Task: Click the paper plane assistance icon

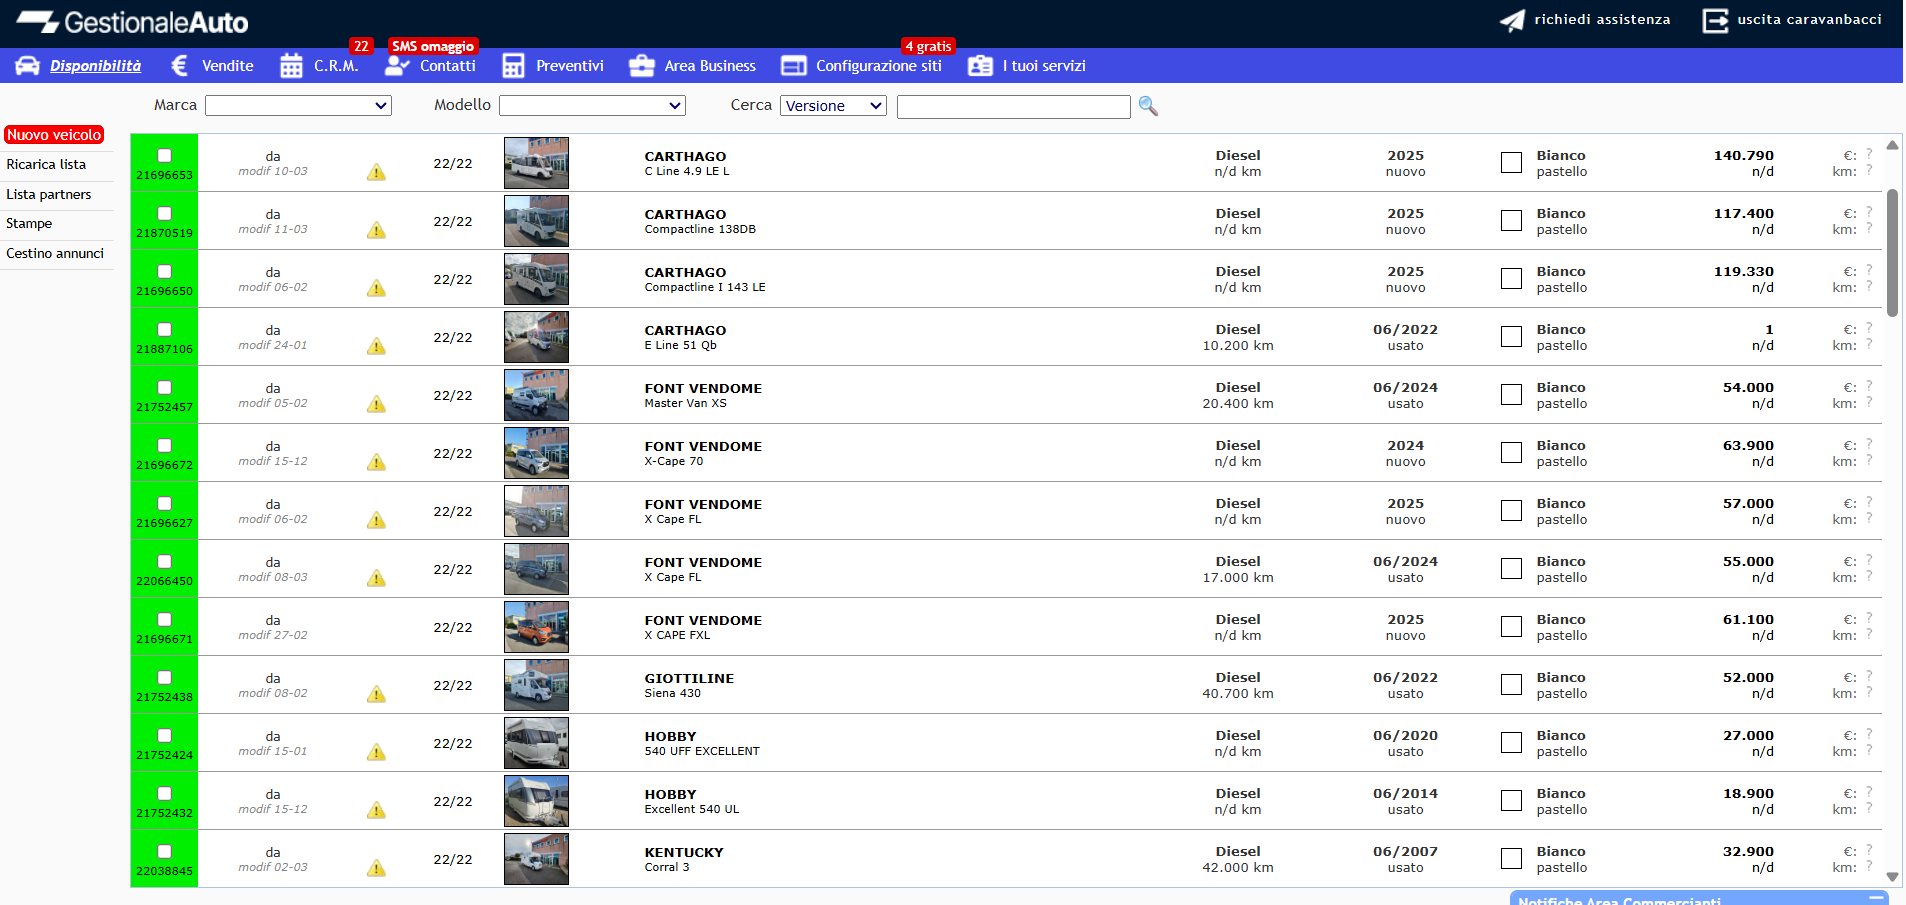Action: (x=1512, y=20)
